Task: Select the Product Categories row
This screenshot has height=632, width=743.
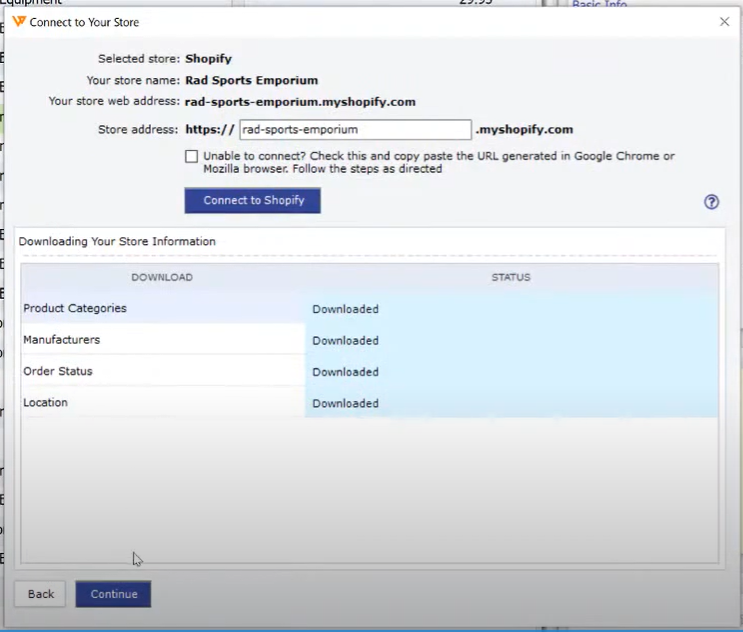Action: (x=370, y=308)
